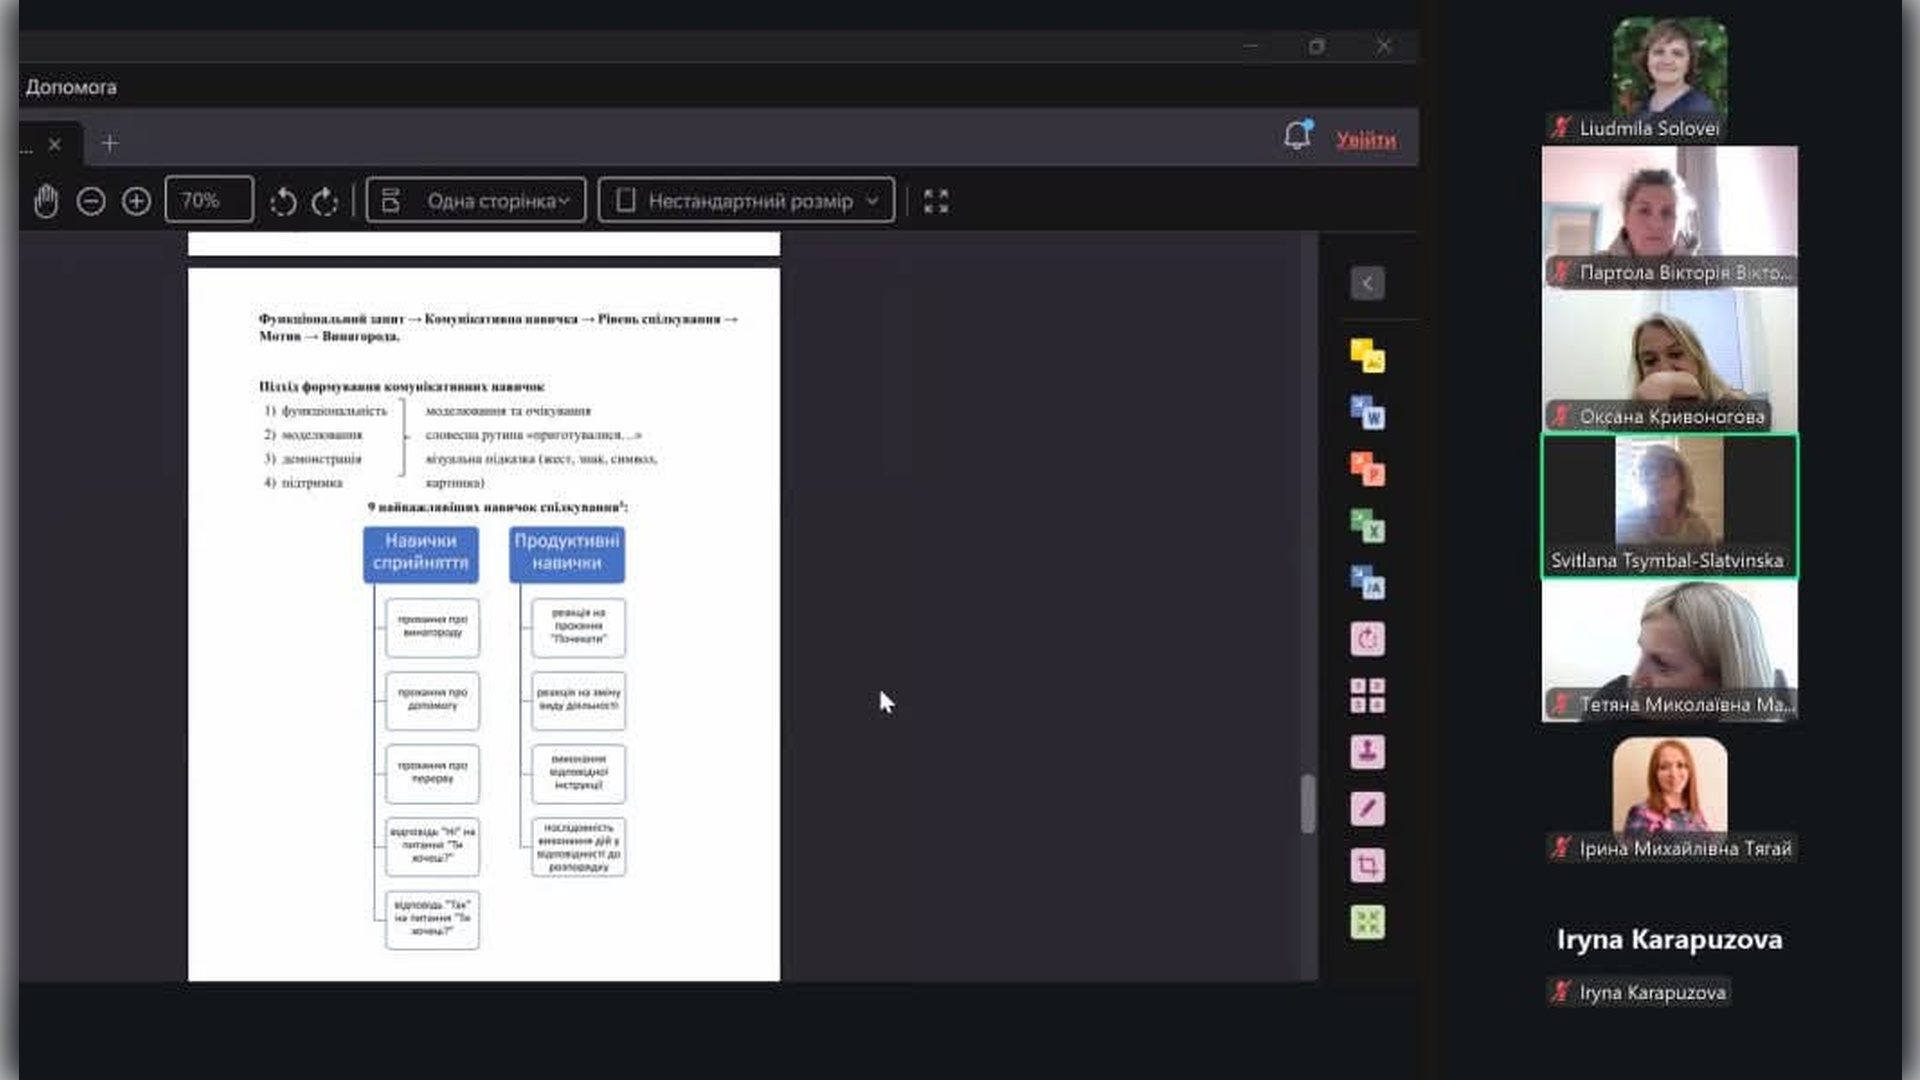Open the notifications bell
1920x1080 pixels.
1297,136
